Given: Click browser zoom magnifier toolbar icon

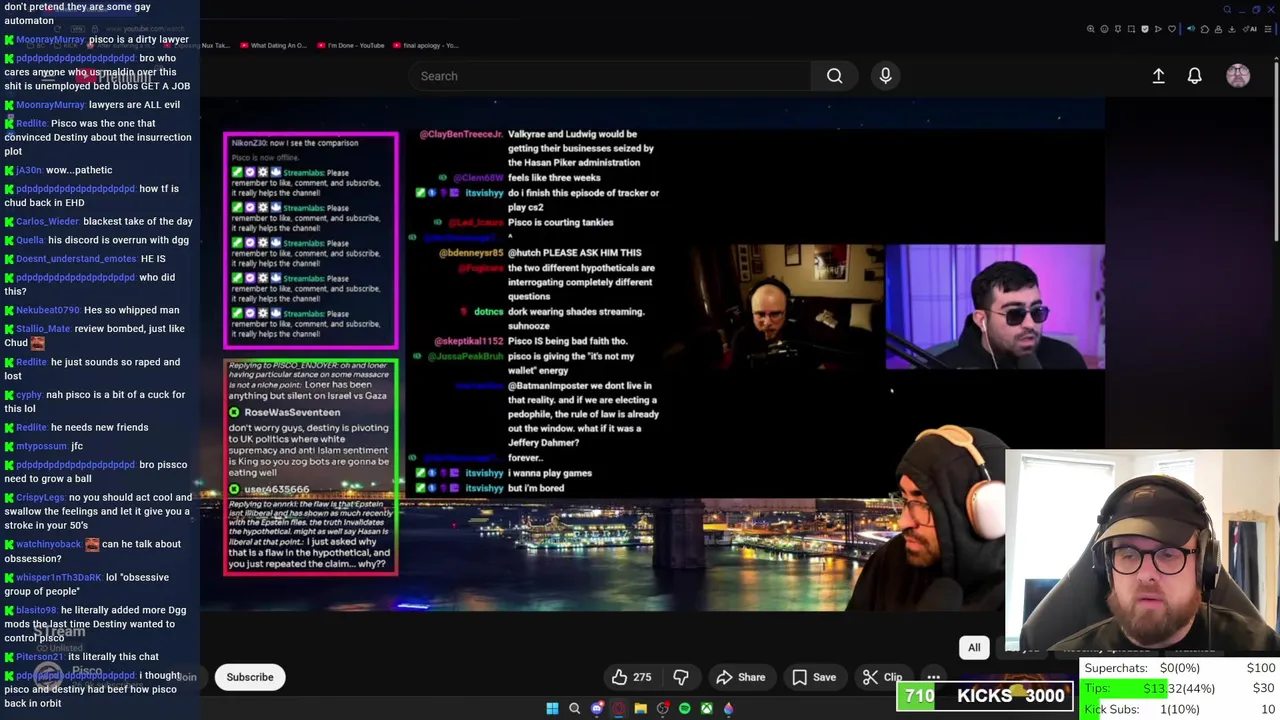Looking at the screenshot, I should pyautogui.click(x=1091, y=29).
